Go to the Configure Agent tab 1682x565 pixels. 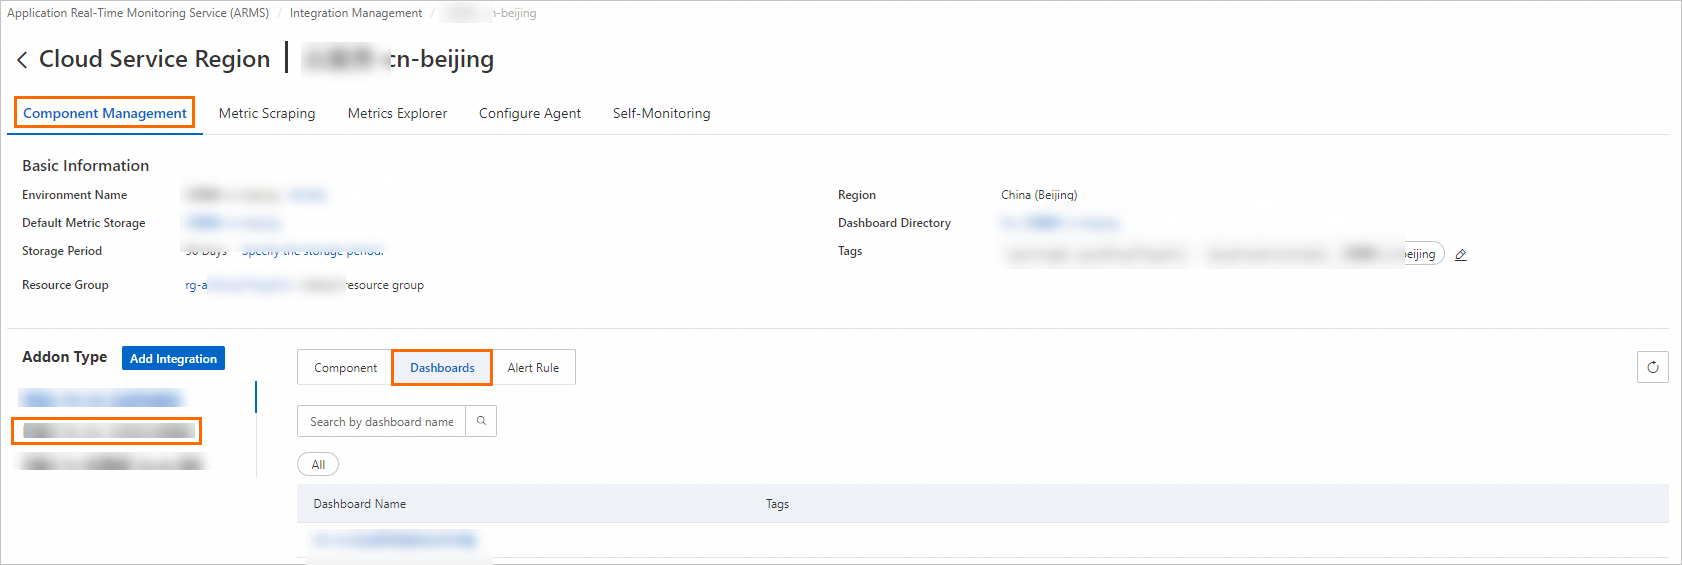click(x=530, y=113)
